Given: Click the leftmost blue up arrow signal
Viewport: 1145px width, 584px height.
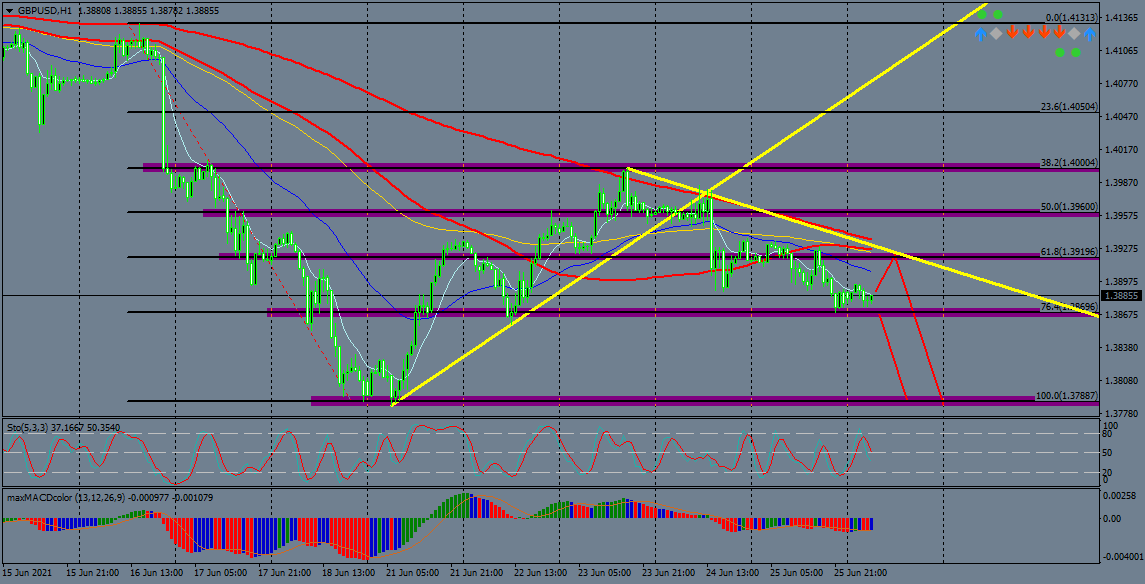Looking at the screenshot, I should [981, 33].
